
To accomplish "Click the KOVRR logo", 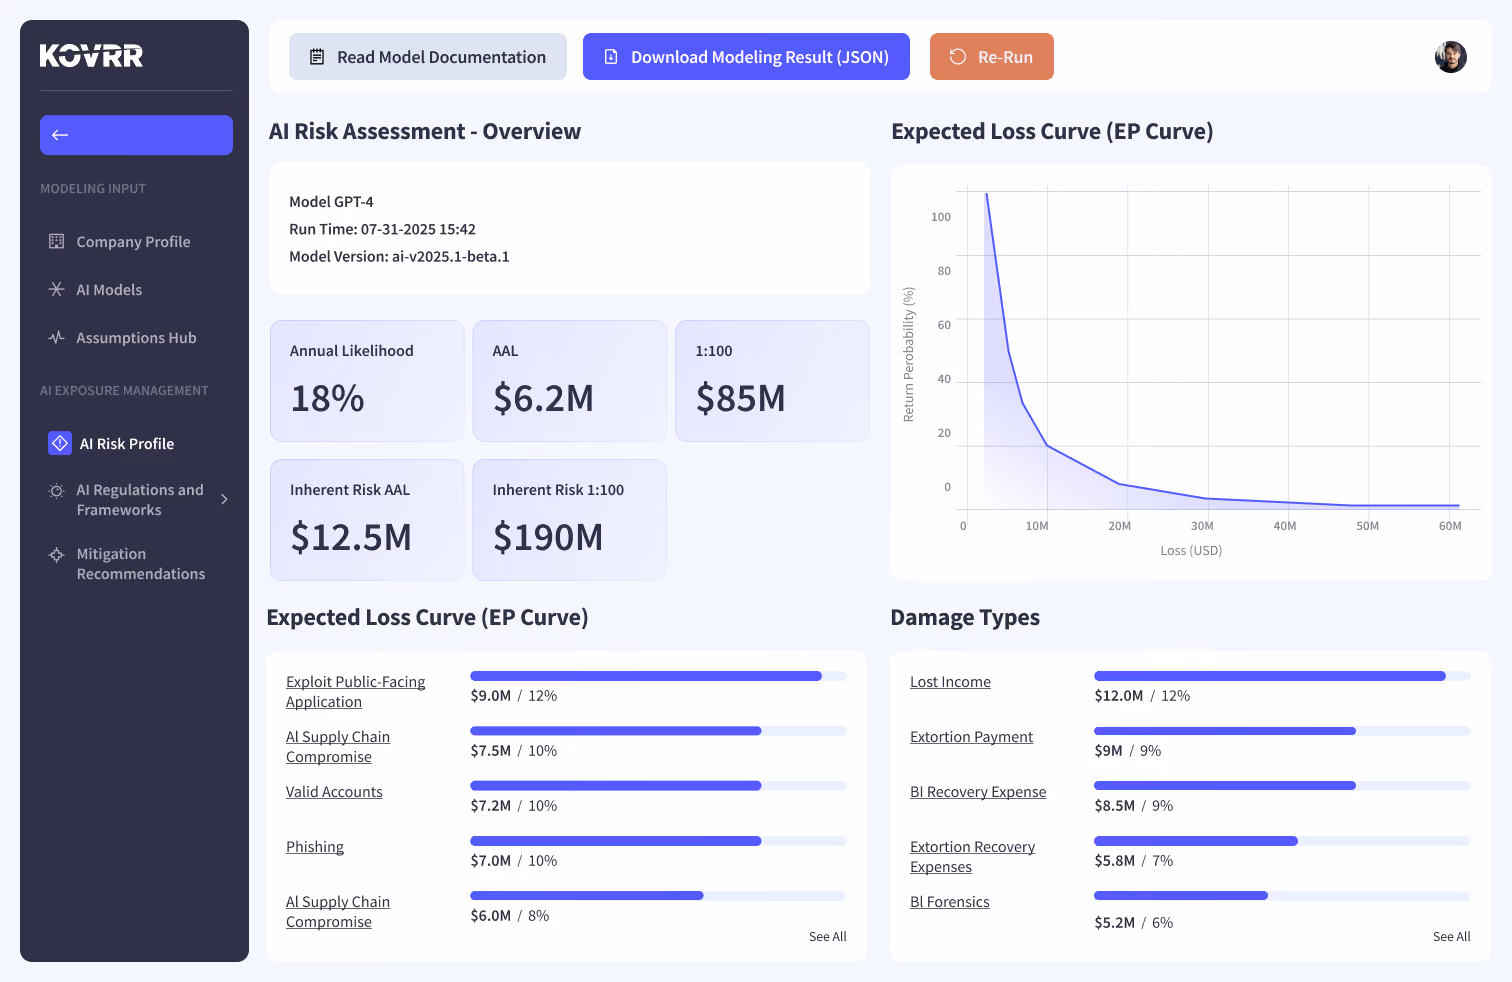I will click(91, 56).
